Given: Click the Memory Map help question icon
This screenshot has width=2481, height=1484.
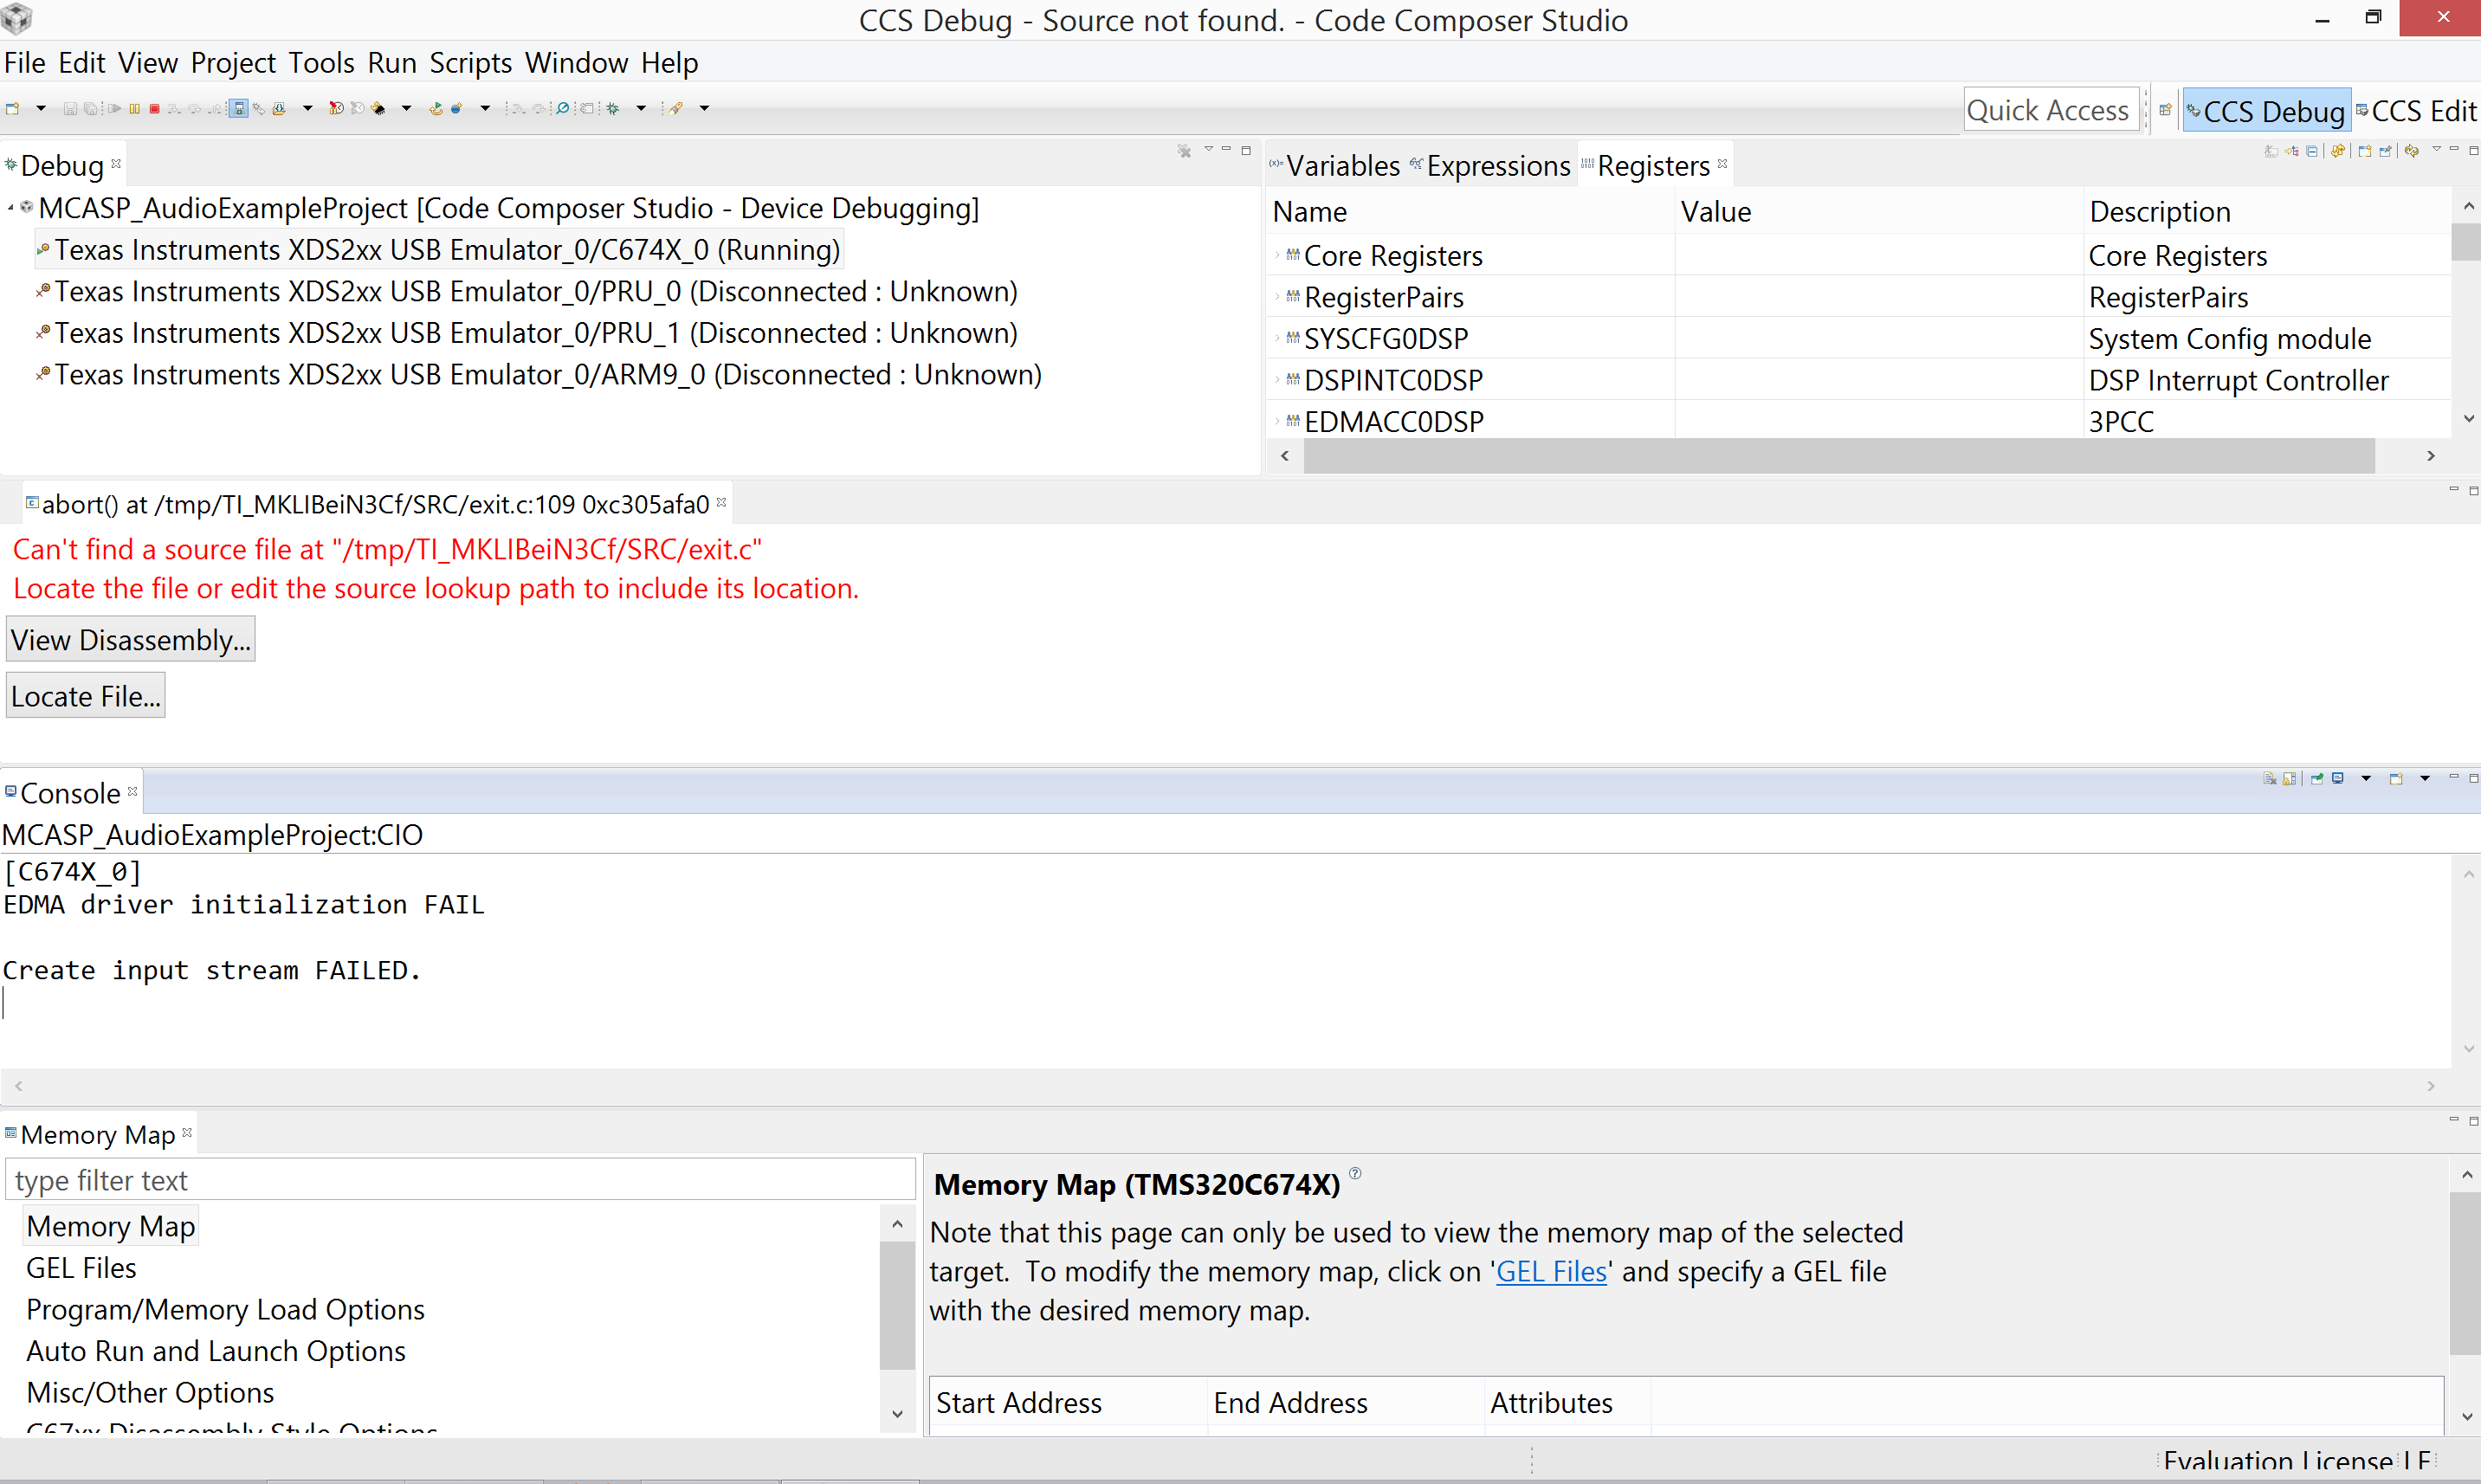Looking at the screenshot, I should tap(1355, 1173).
